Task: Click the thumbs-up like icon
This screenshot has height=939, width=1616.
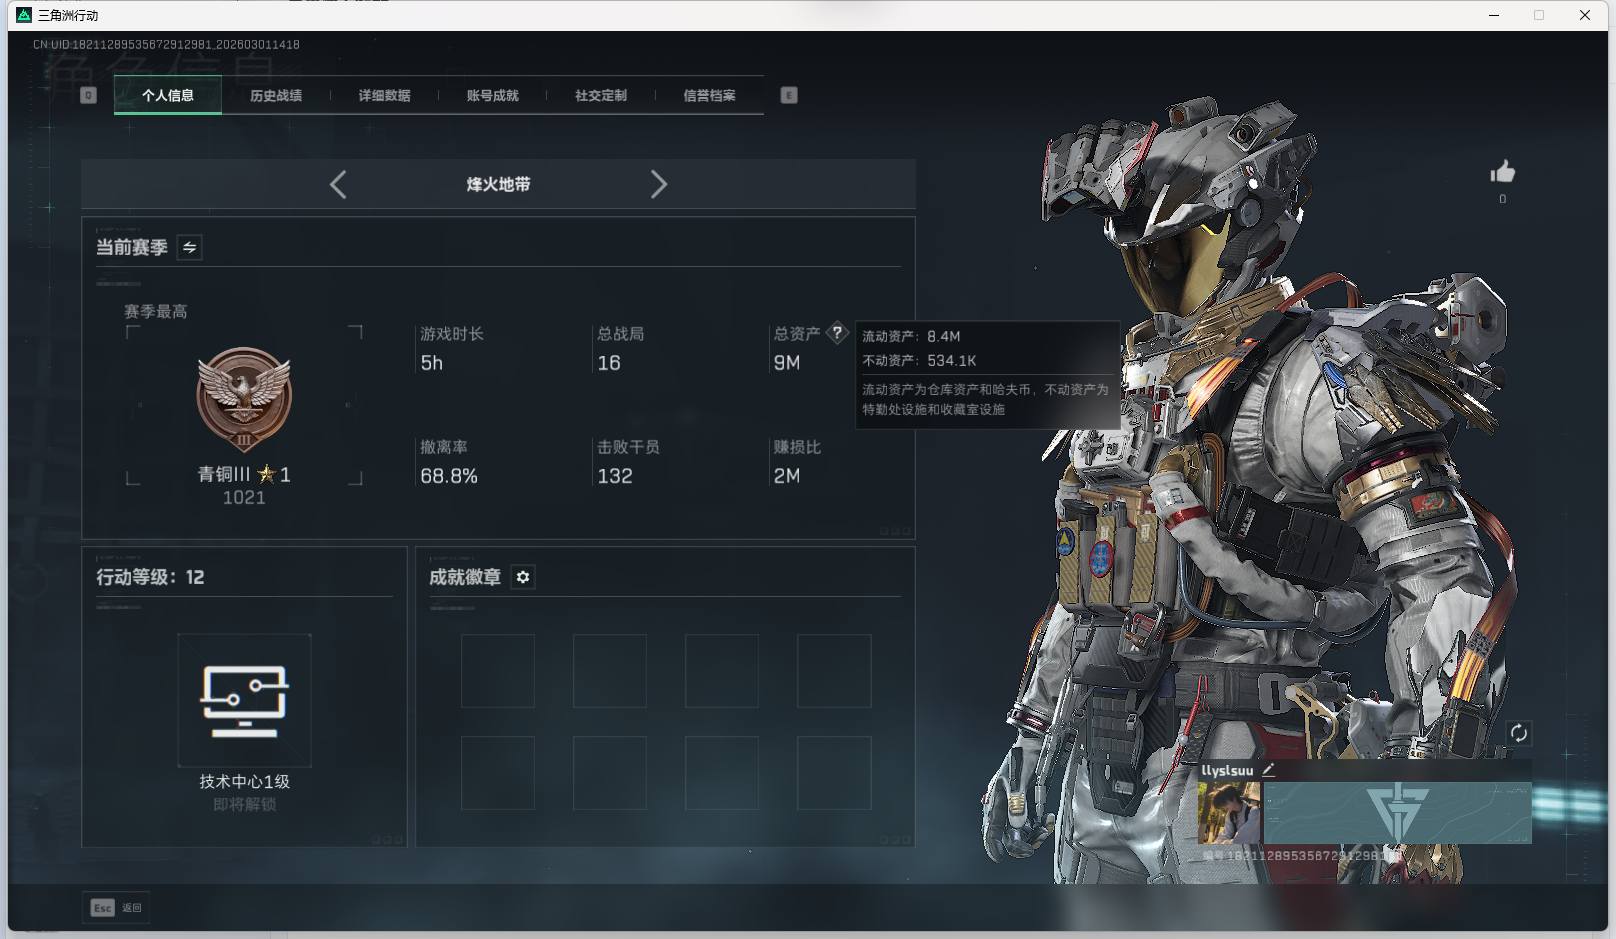Action: point(1502,173)
